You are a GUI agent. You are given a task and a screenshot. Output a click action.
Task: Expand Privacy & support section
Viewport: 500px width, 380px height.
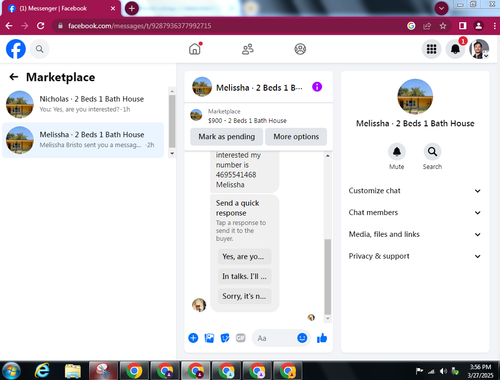point(415,256)
